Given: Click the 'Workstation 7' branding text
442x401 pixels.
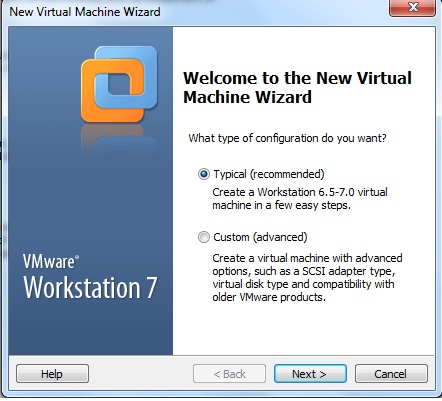Looking at the screenshot, I should point(90,287).
